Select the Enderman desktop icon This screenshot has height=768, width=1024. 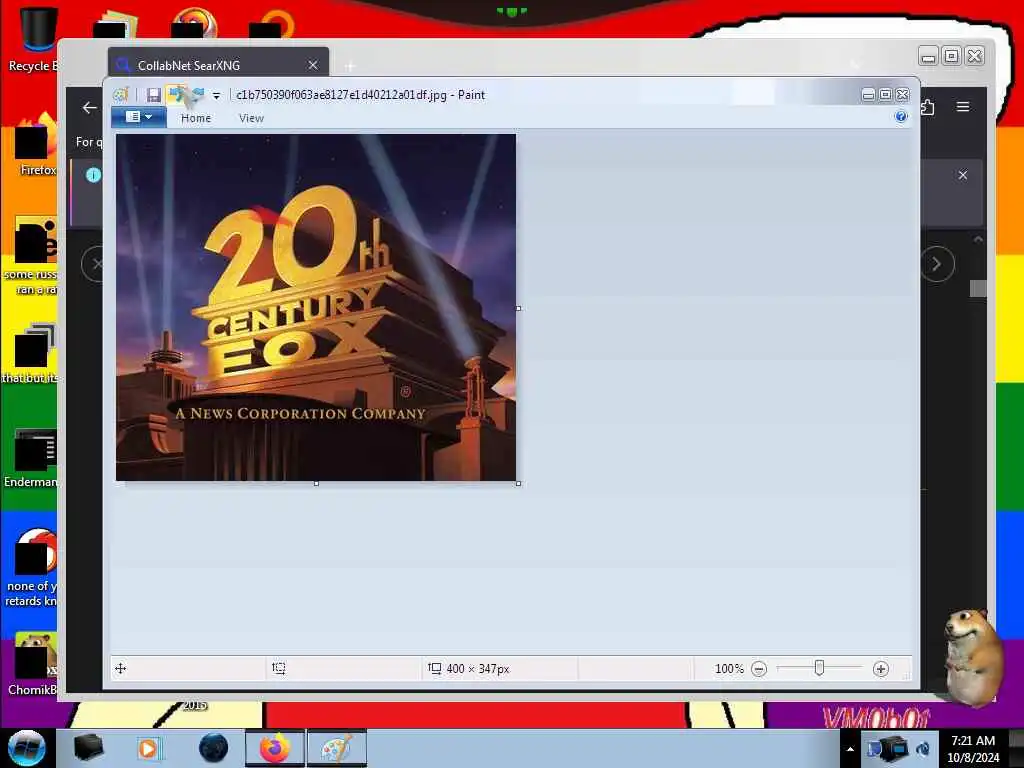pyautogui.click(x=33, y=457)
